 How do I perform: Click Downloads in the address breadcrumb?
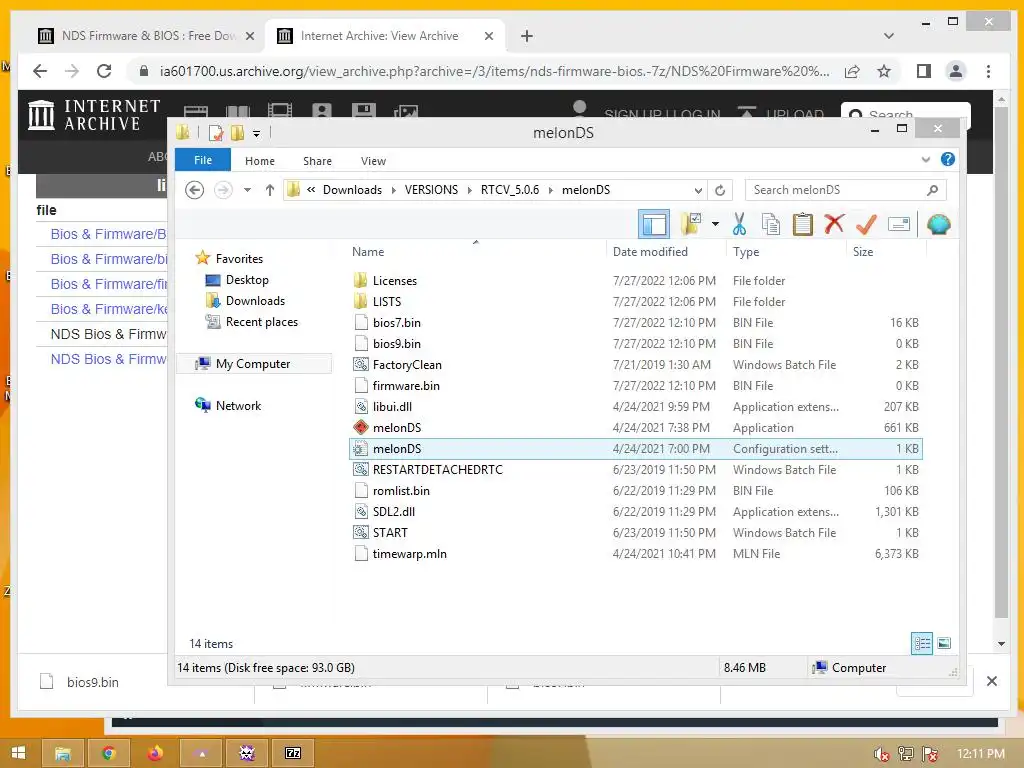coord(352,190)
